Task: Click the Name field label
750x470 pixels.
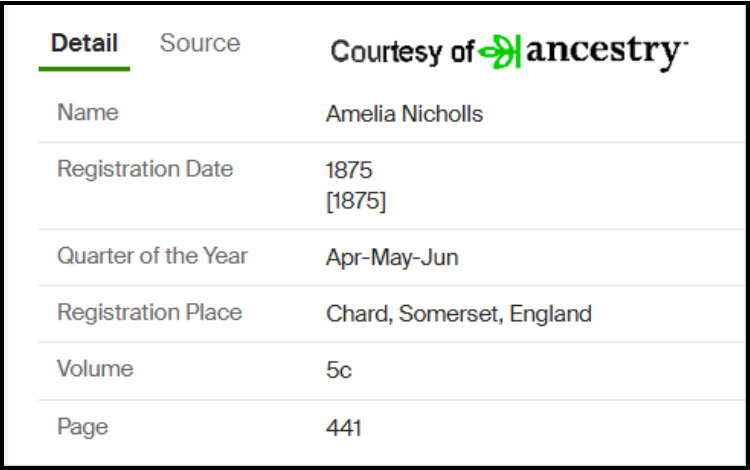Action: pos(88,113)
